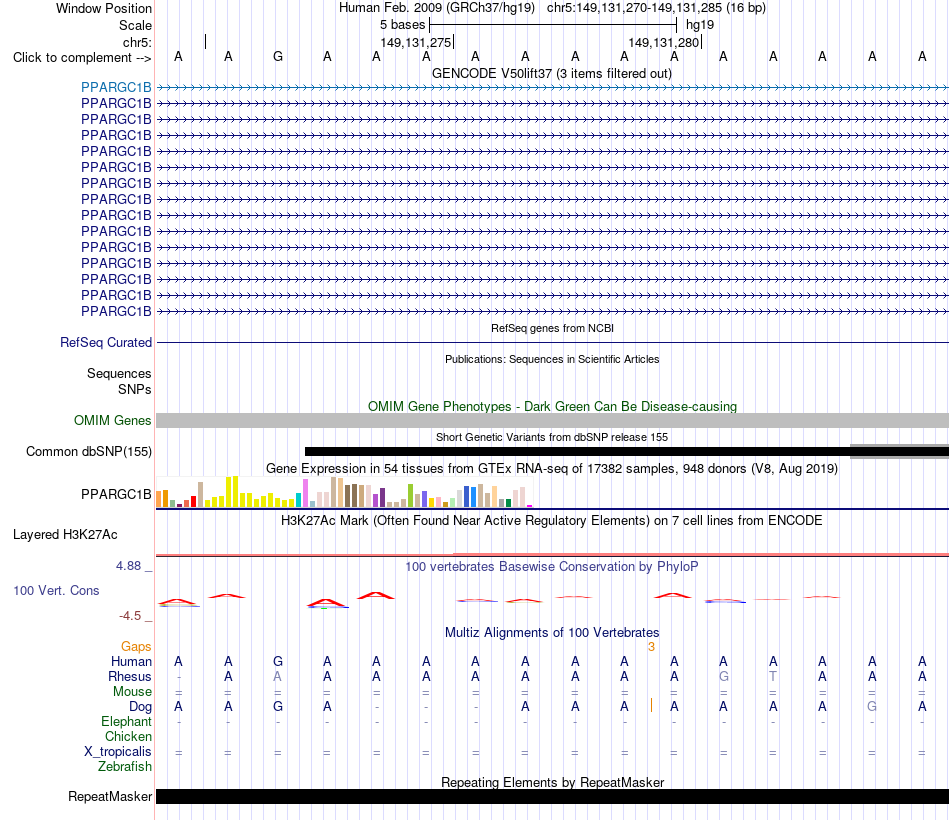Click the dbSNP release 155 title
The image size is (950, 820).
(x=552, y=437)
